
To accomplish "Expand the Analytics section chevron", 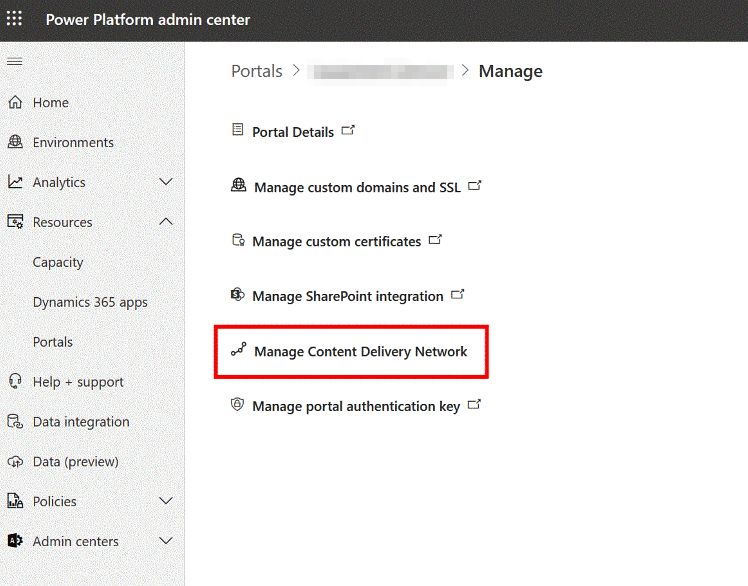I will coord(166,182).
